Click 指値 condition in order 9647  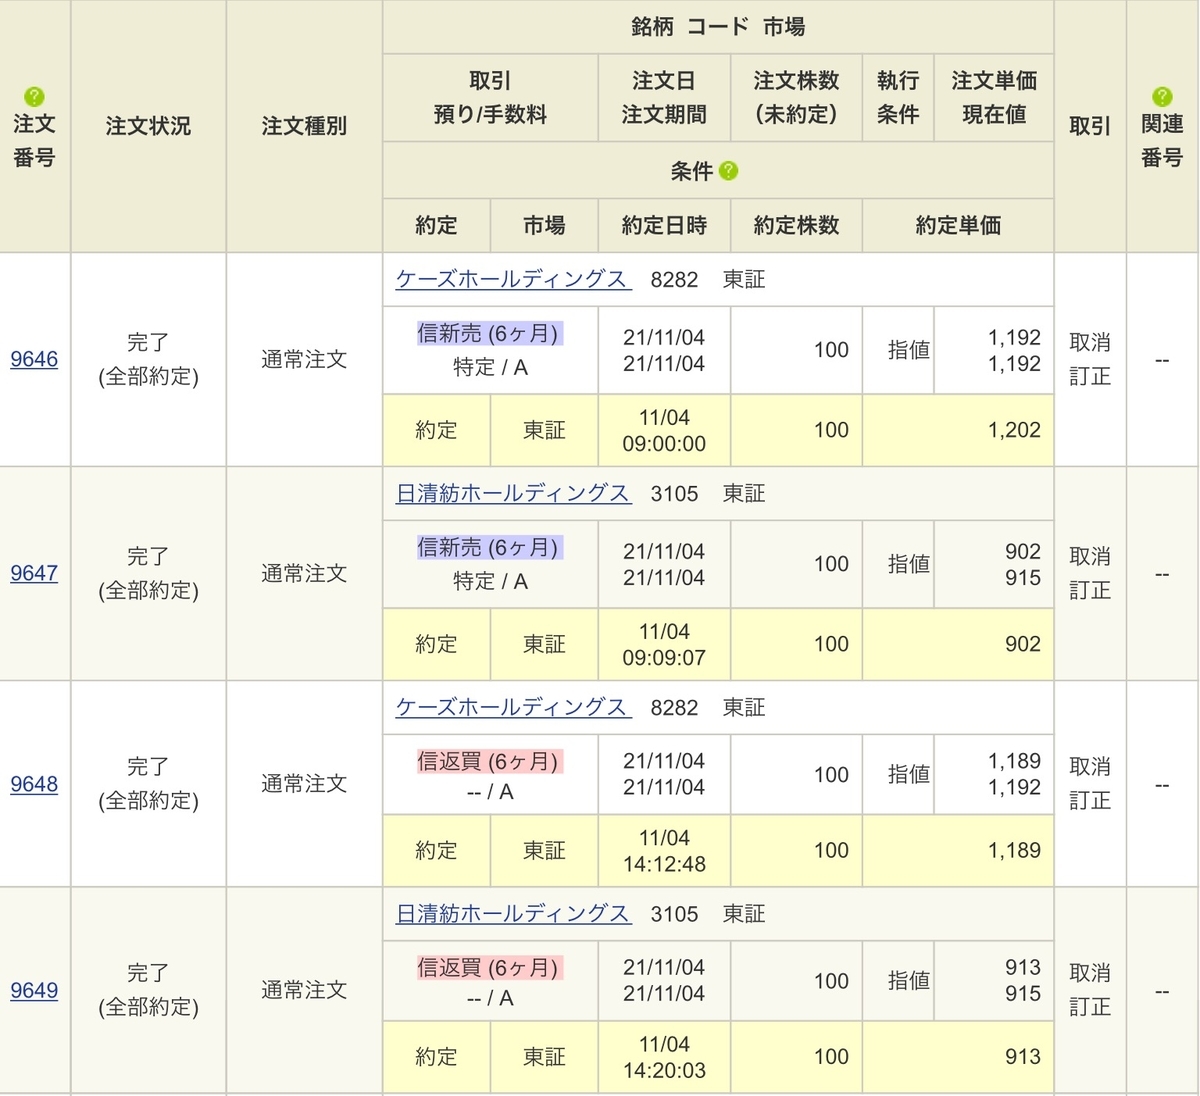908,564
